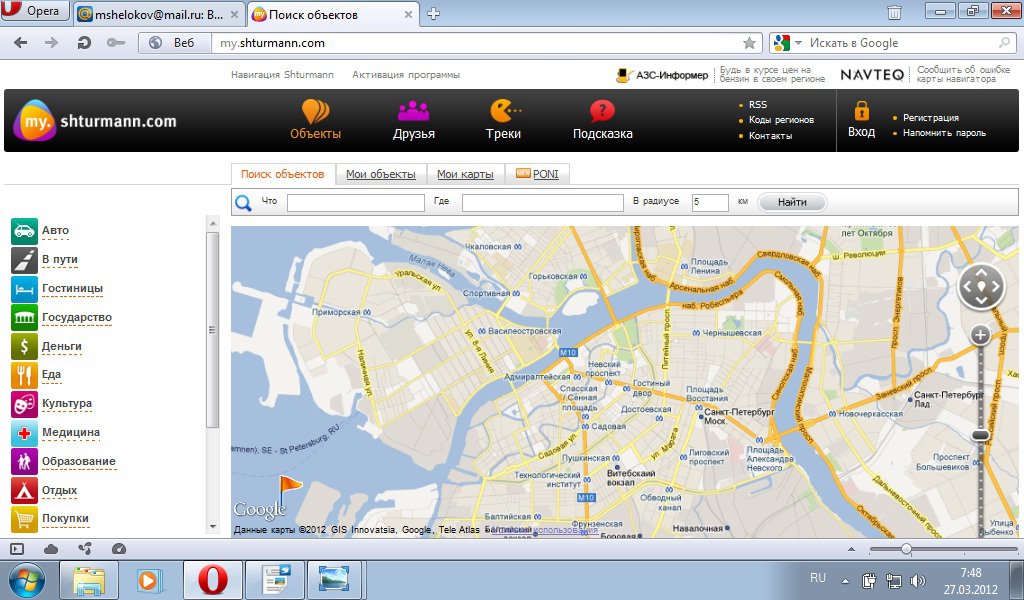Open the Друзья friends icon
This screenshot has width=1024, height=600.
tap(413, 111)
